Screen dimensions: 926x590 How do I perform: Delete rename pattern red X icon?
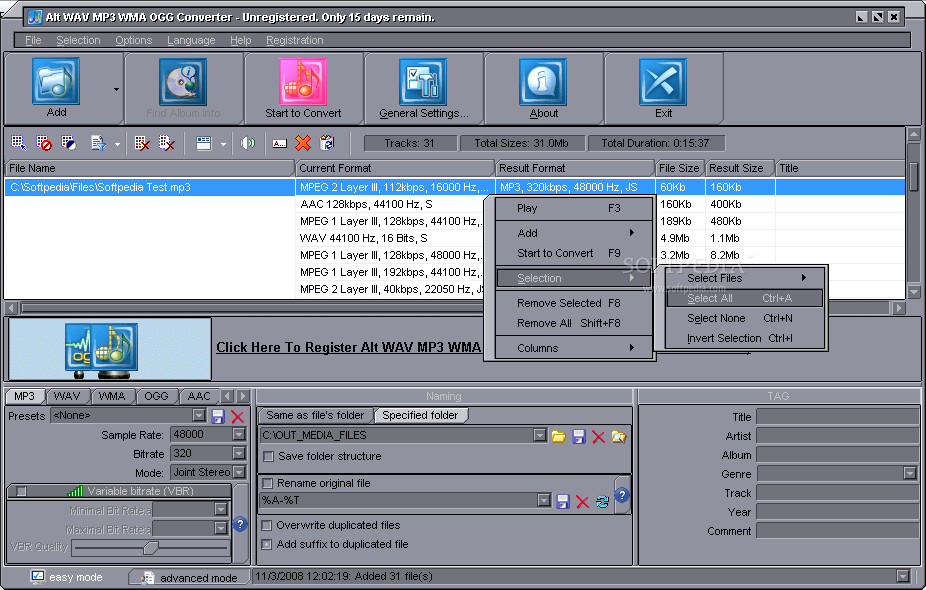[582, 501]
